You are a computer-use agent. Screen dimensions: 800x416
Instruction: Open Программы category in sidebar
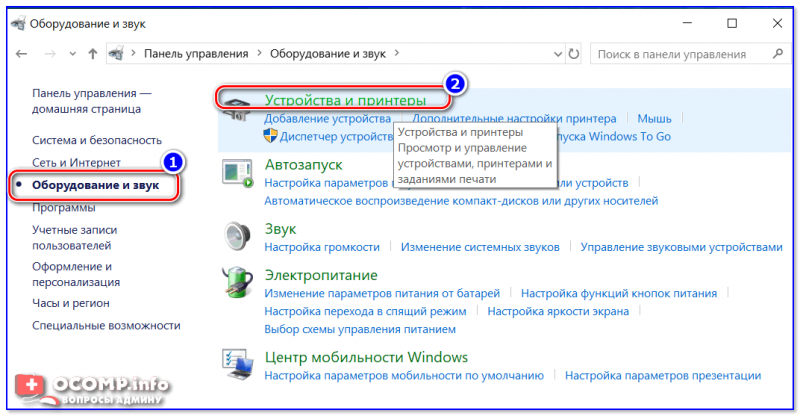[64, 207]
